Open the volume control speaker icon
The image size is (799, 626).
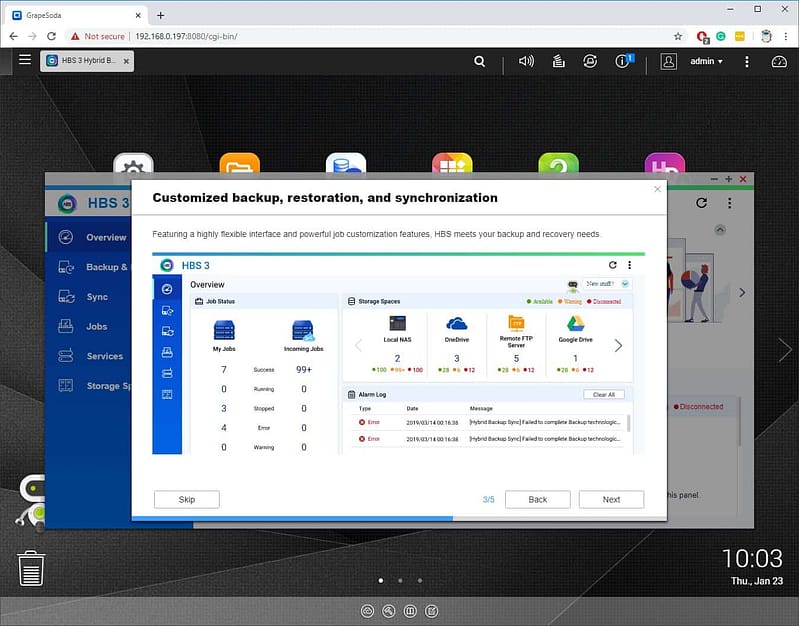526,62
